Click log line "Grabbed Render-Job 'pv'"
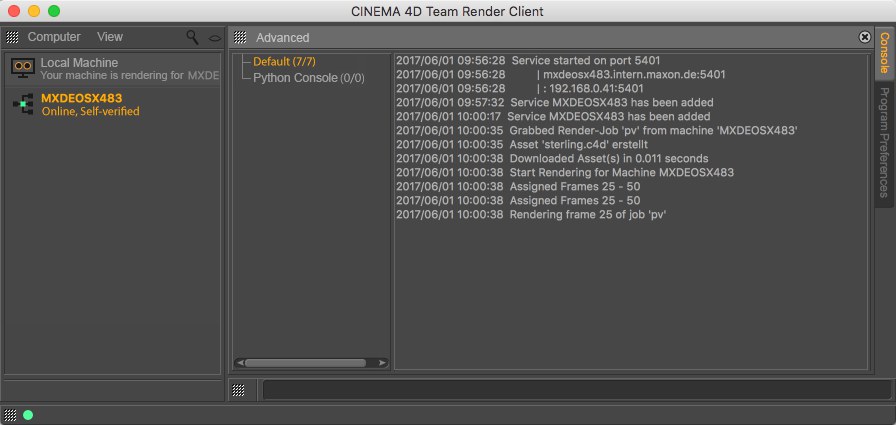 click(597, 130)
